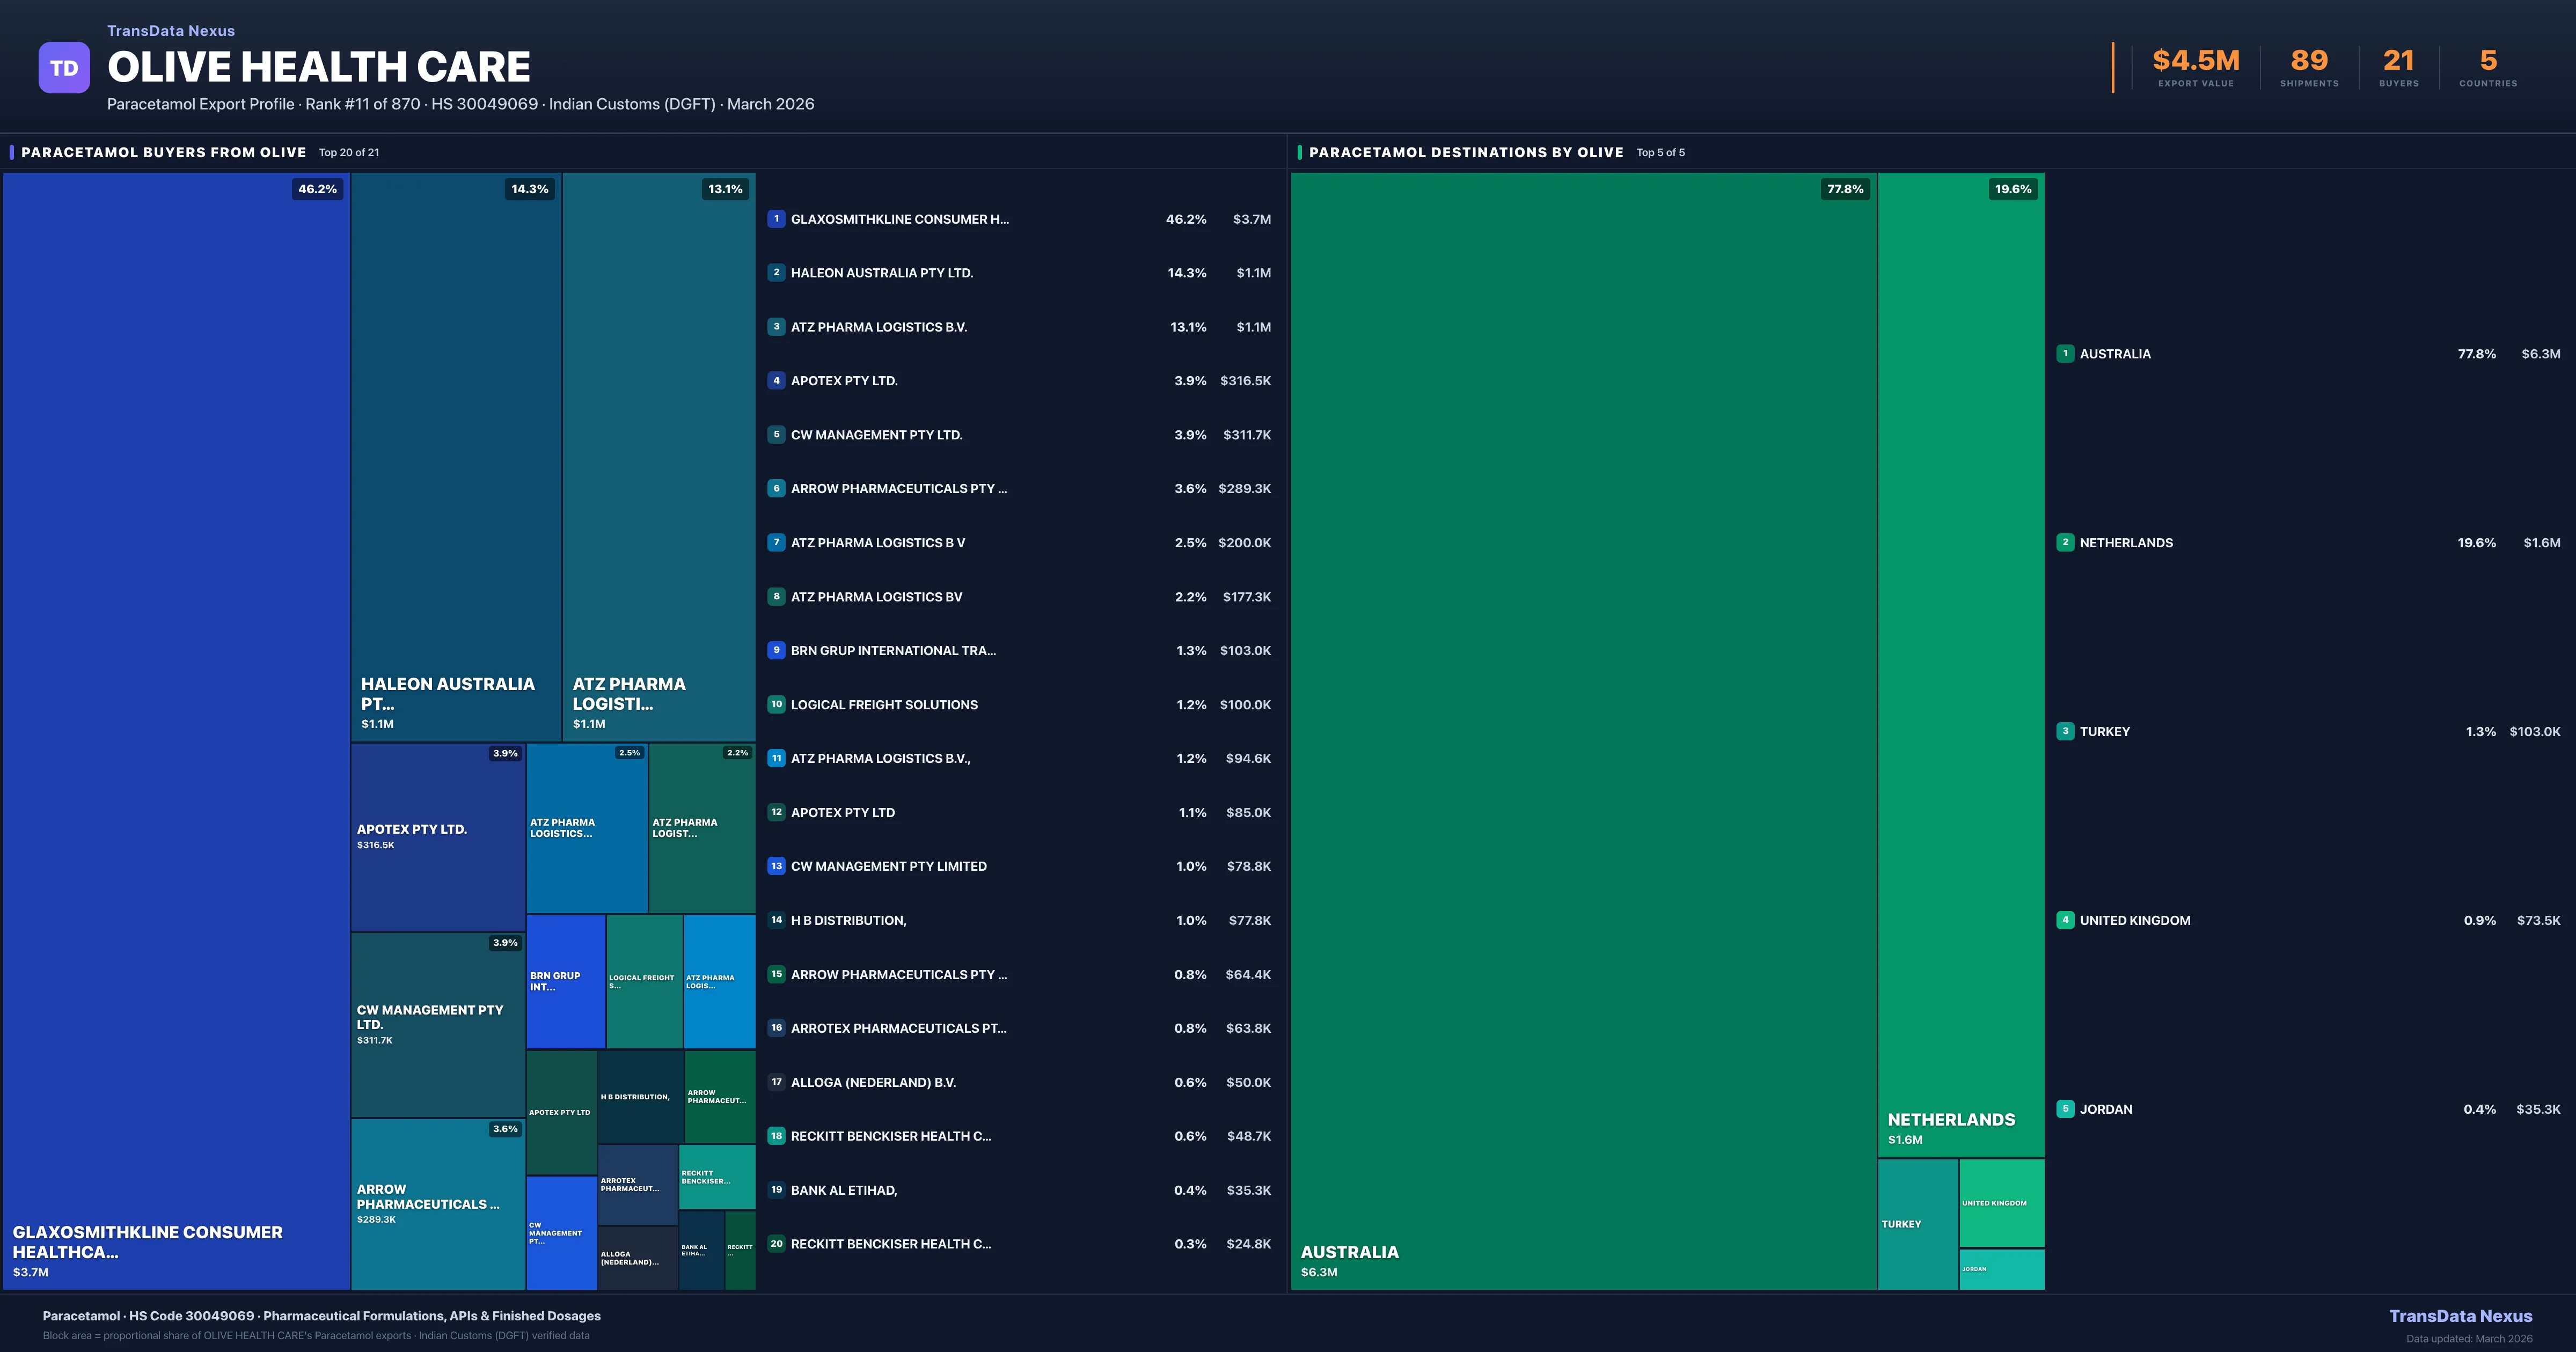Click rank badge 1 beside GlaxoSmithKline
Screen dimensions: 2576x1352
(776, 219)
